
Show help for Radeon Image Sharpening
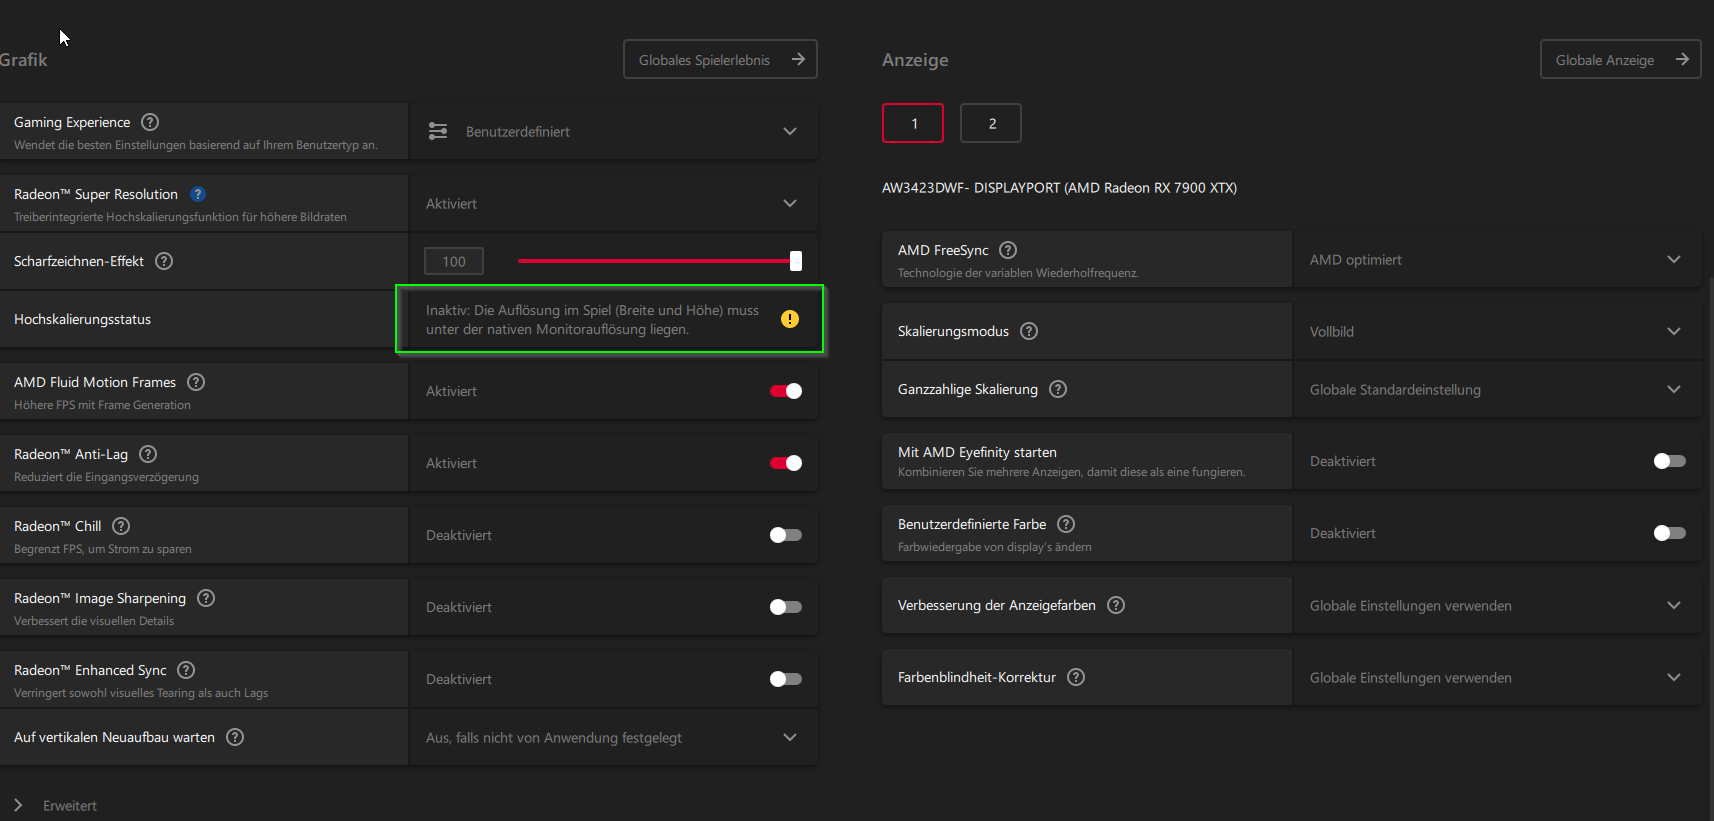(206, 598)
